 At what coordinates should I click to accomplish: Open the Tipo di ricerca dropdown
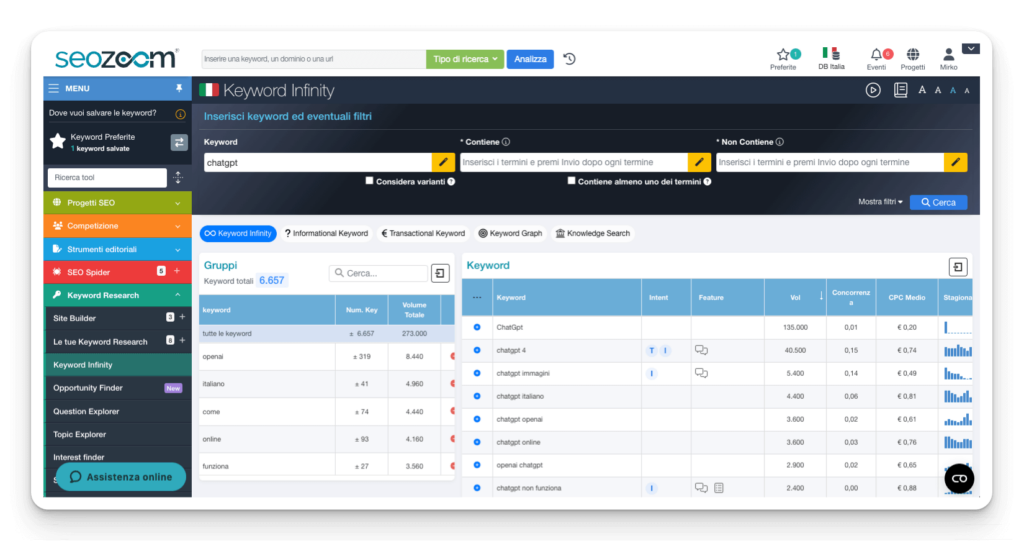click(465, 59)
